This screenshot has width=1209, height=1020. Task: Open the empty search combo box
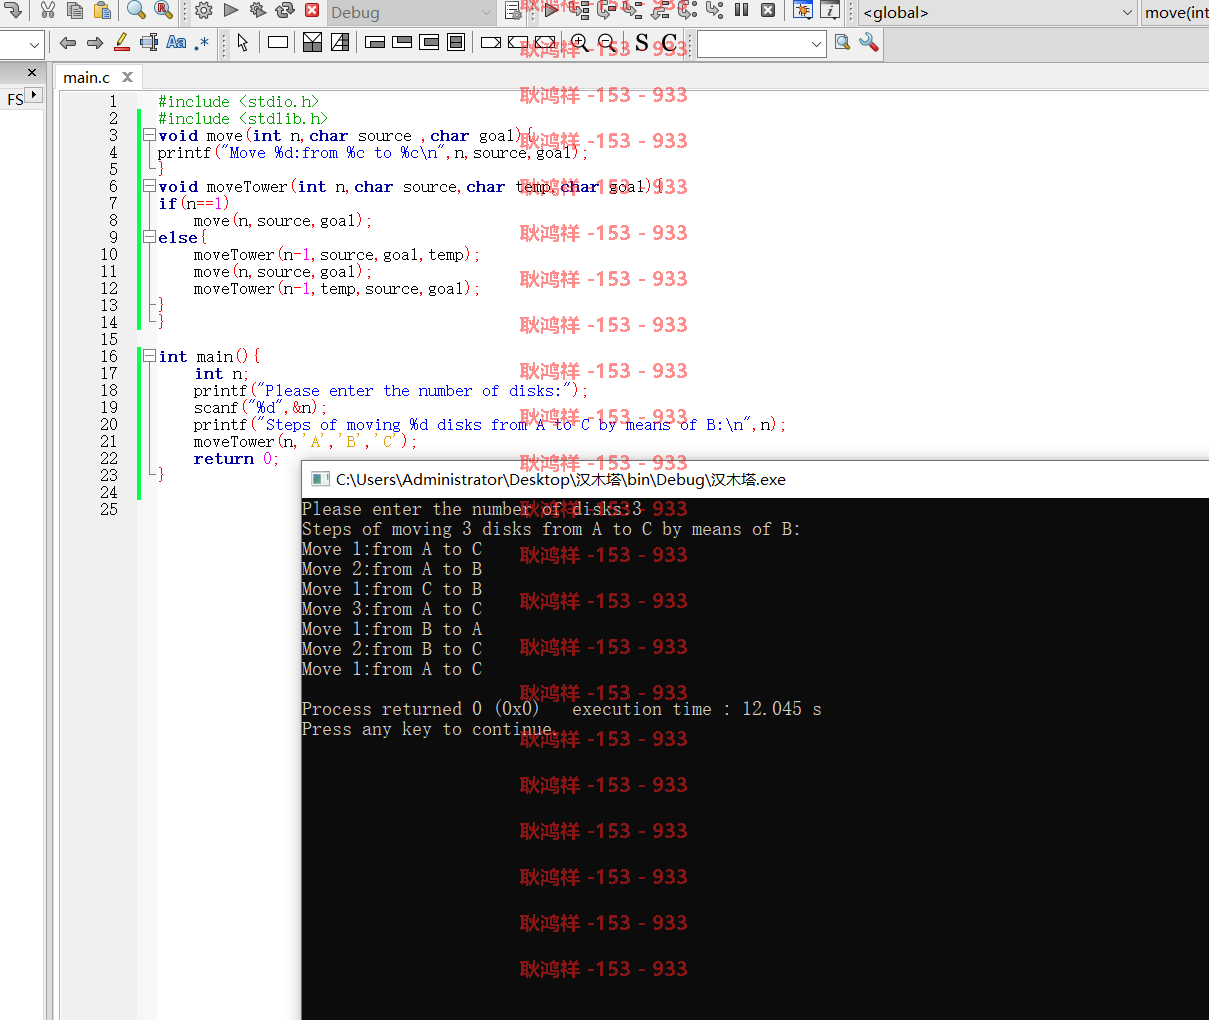[x=761, y=44]
